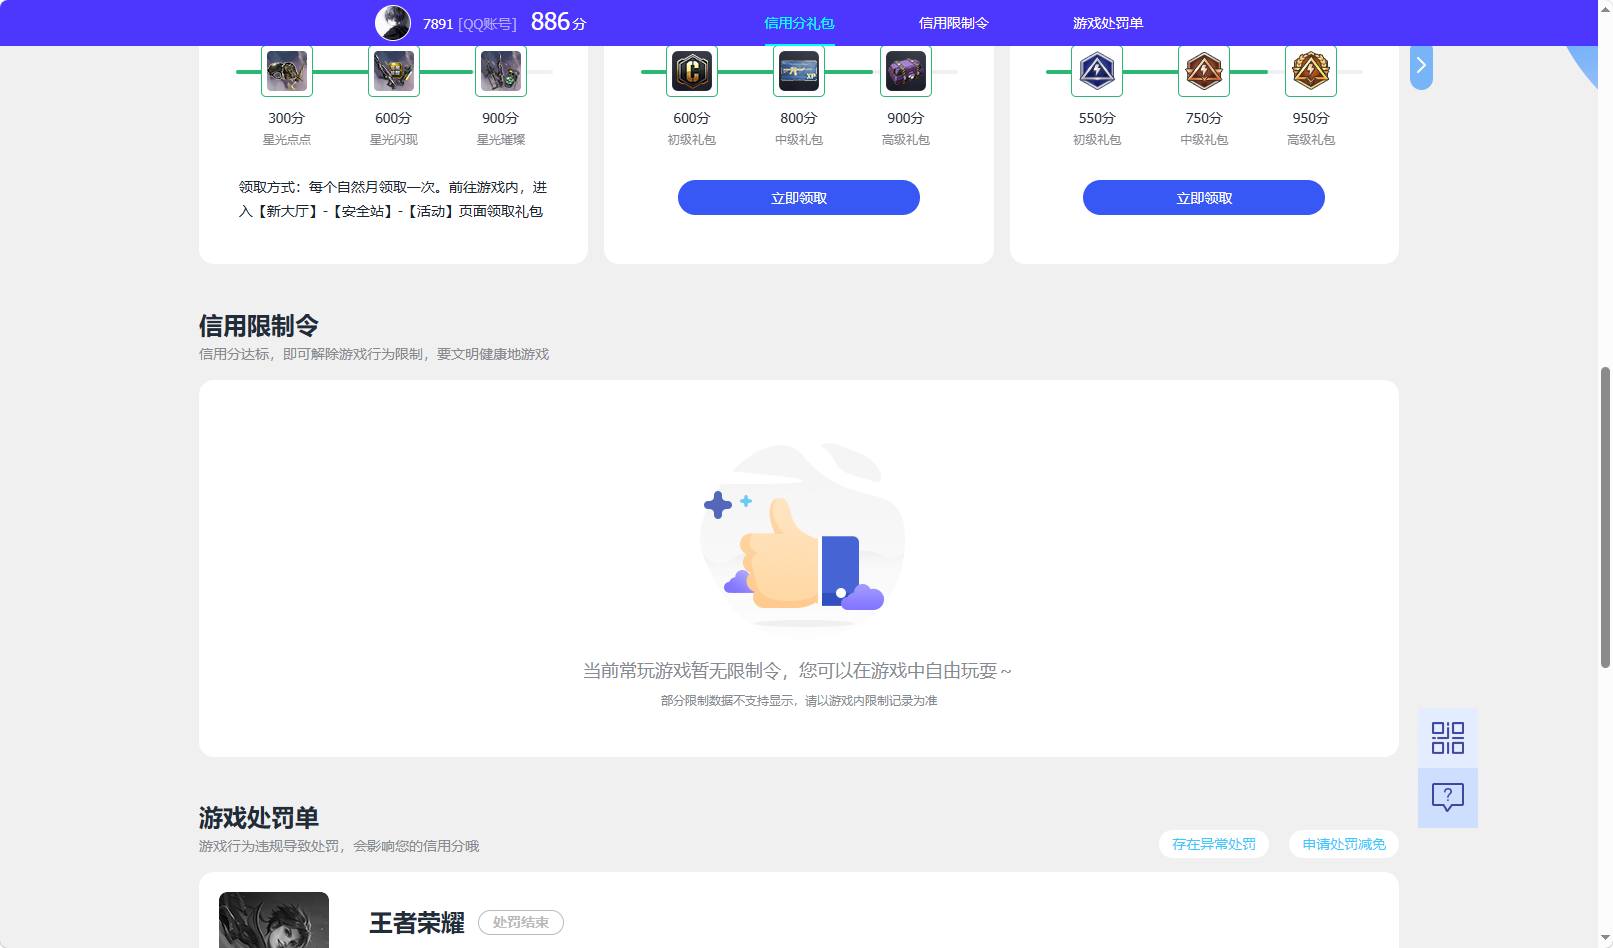Click the purple 900分 高级礼包 crate icon
Screen dimensions: 1613x948
click(x=905, y=70)
